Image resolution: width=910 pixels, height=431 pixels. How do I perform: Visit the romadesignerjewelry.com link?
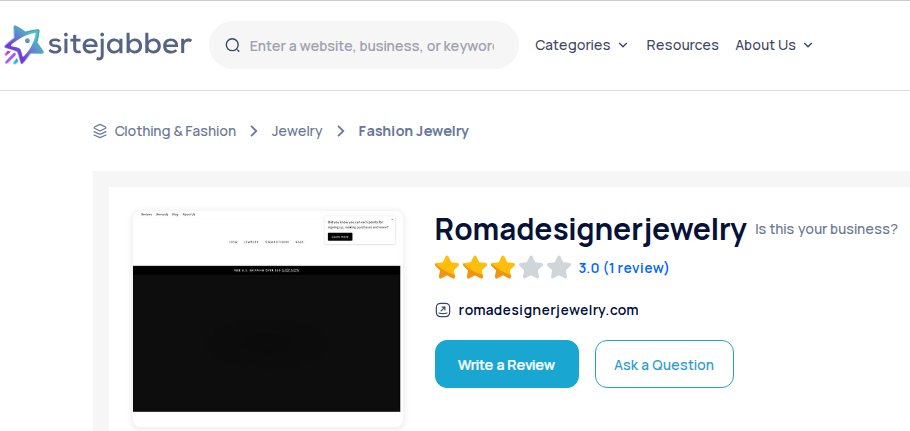548,310
